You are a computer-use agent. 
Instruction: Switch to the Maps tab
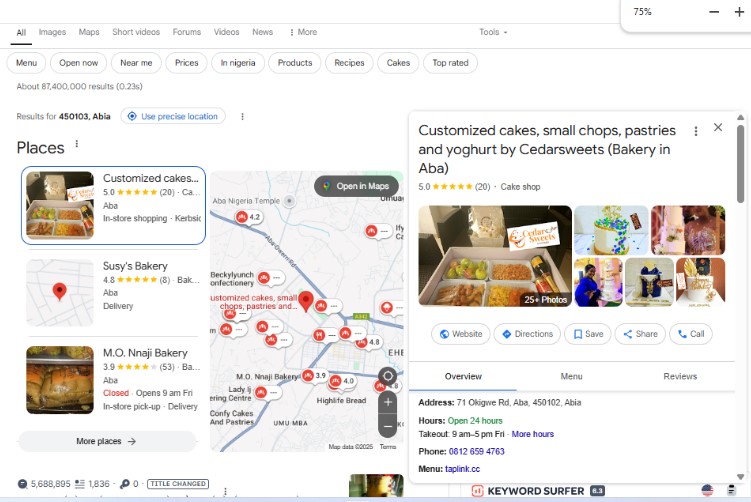click(x=89, y=32)
